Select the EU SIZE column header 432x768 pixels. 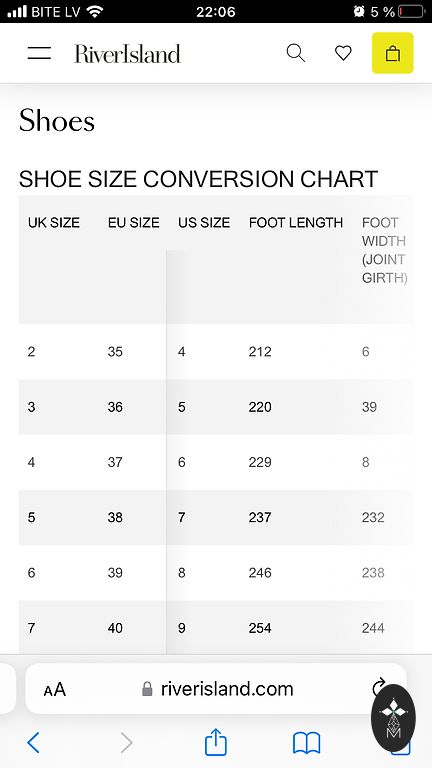(134, 223)
